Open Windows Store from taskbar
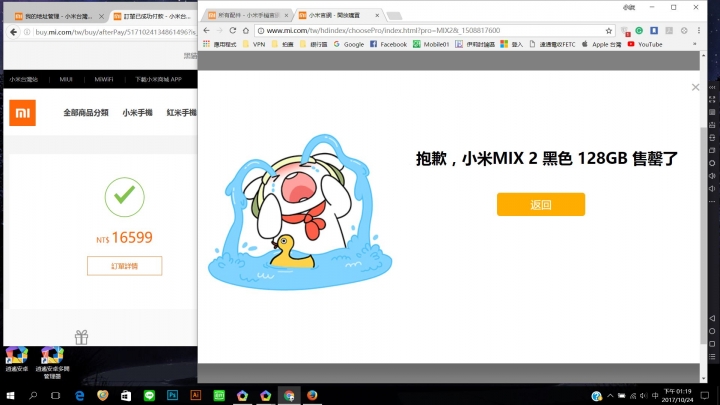This screenshot has width=720, height=405. pos(126,395)
